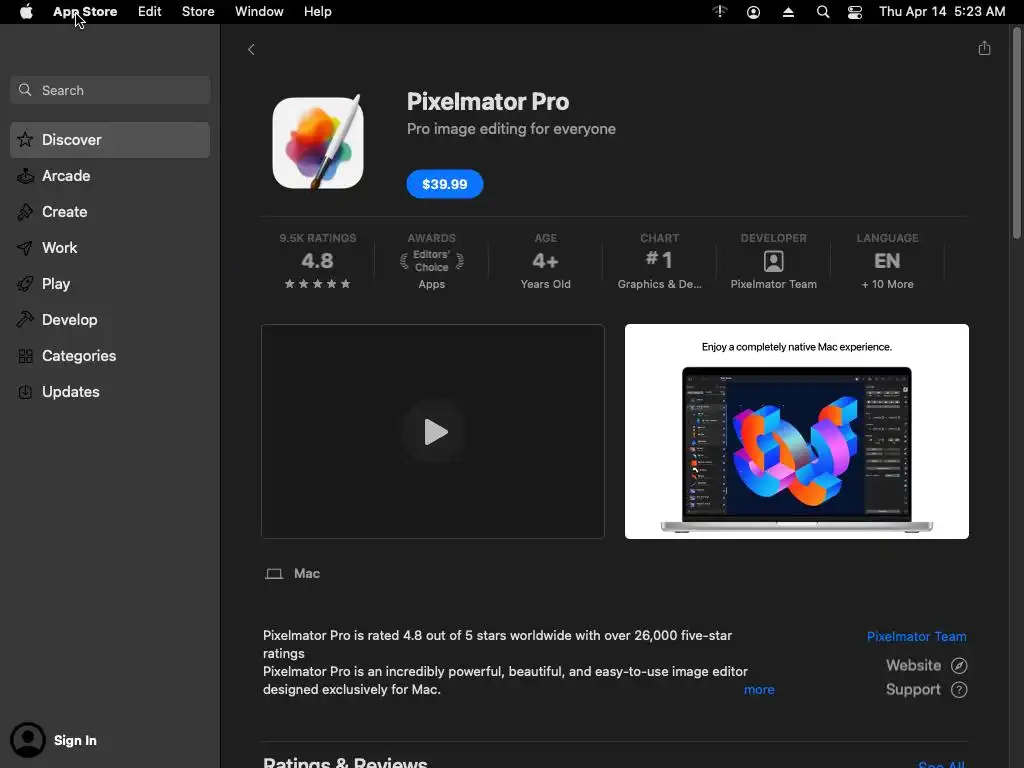This screenshot has width=1024, height=768.
Task: Click the Categories grid icon
Action: pos(25,356)
